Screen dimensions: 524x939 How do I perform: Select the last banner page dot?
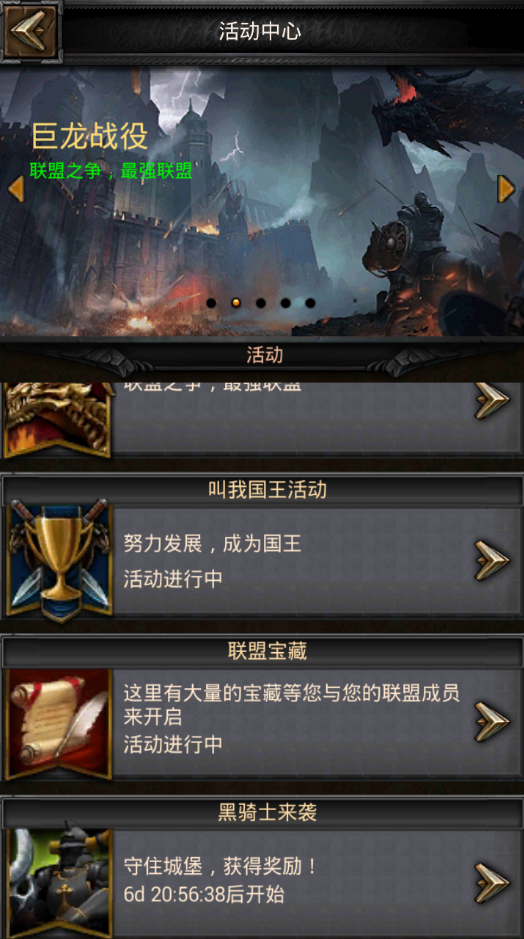[310, 303]
